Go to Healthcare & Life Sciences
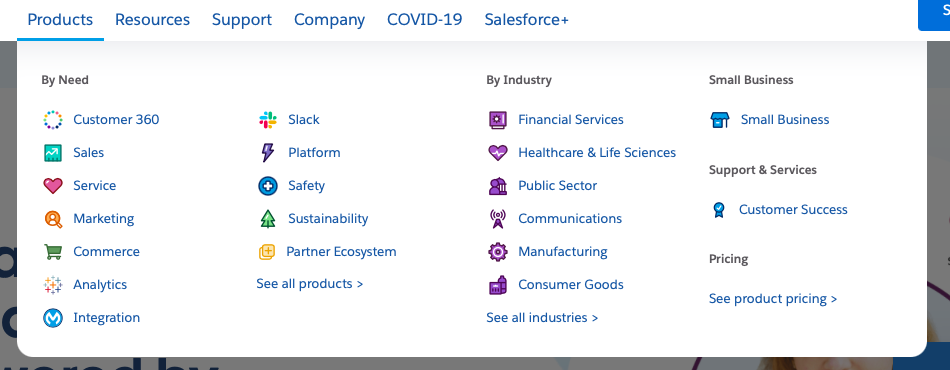This screenshot has width=950, height=370. 597,153
